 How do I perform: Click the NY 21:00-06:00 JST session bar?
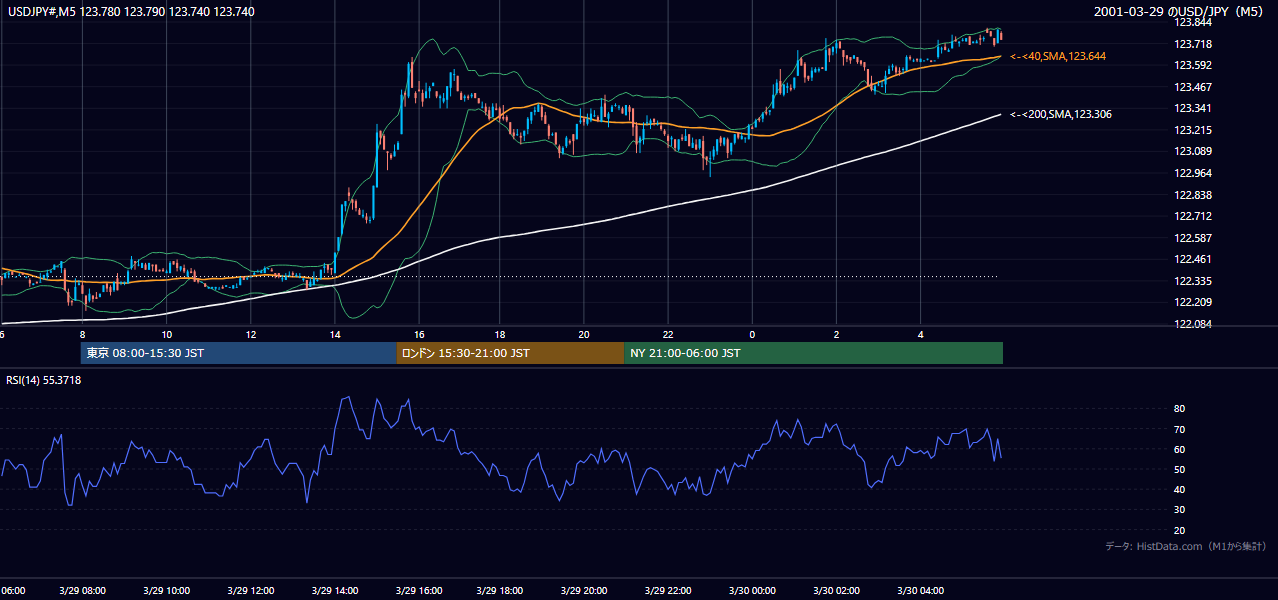tap(813, 353)
